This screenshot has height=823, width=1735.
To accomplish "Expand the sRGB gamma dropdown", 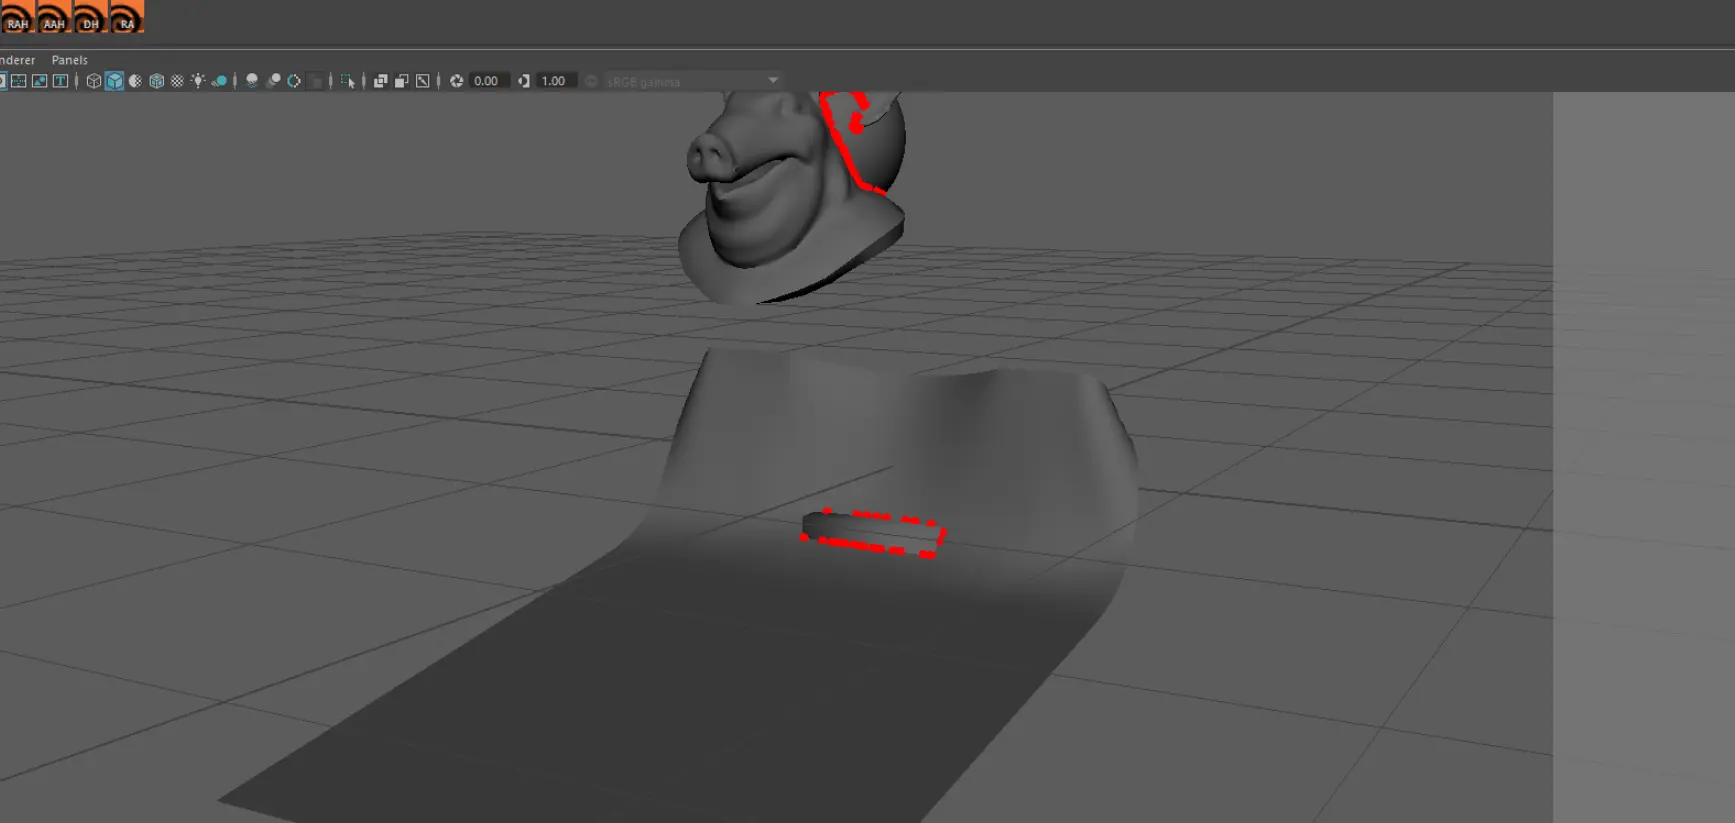I will click(x=692, y=81).
